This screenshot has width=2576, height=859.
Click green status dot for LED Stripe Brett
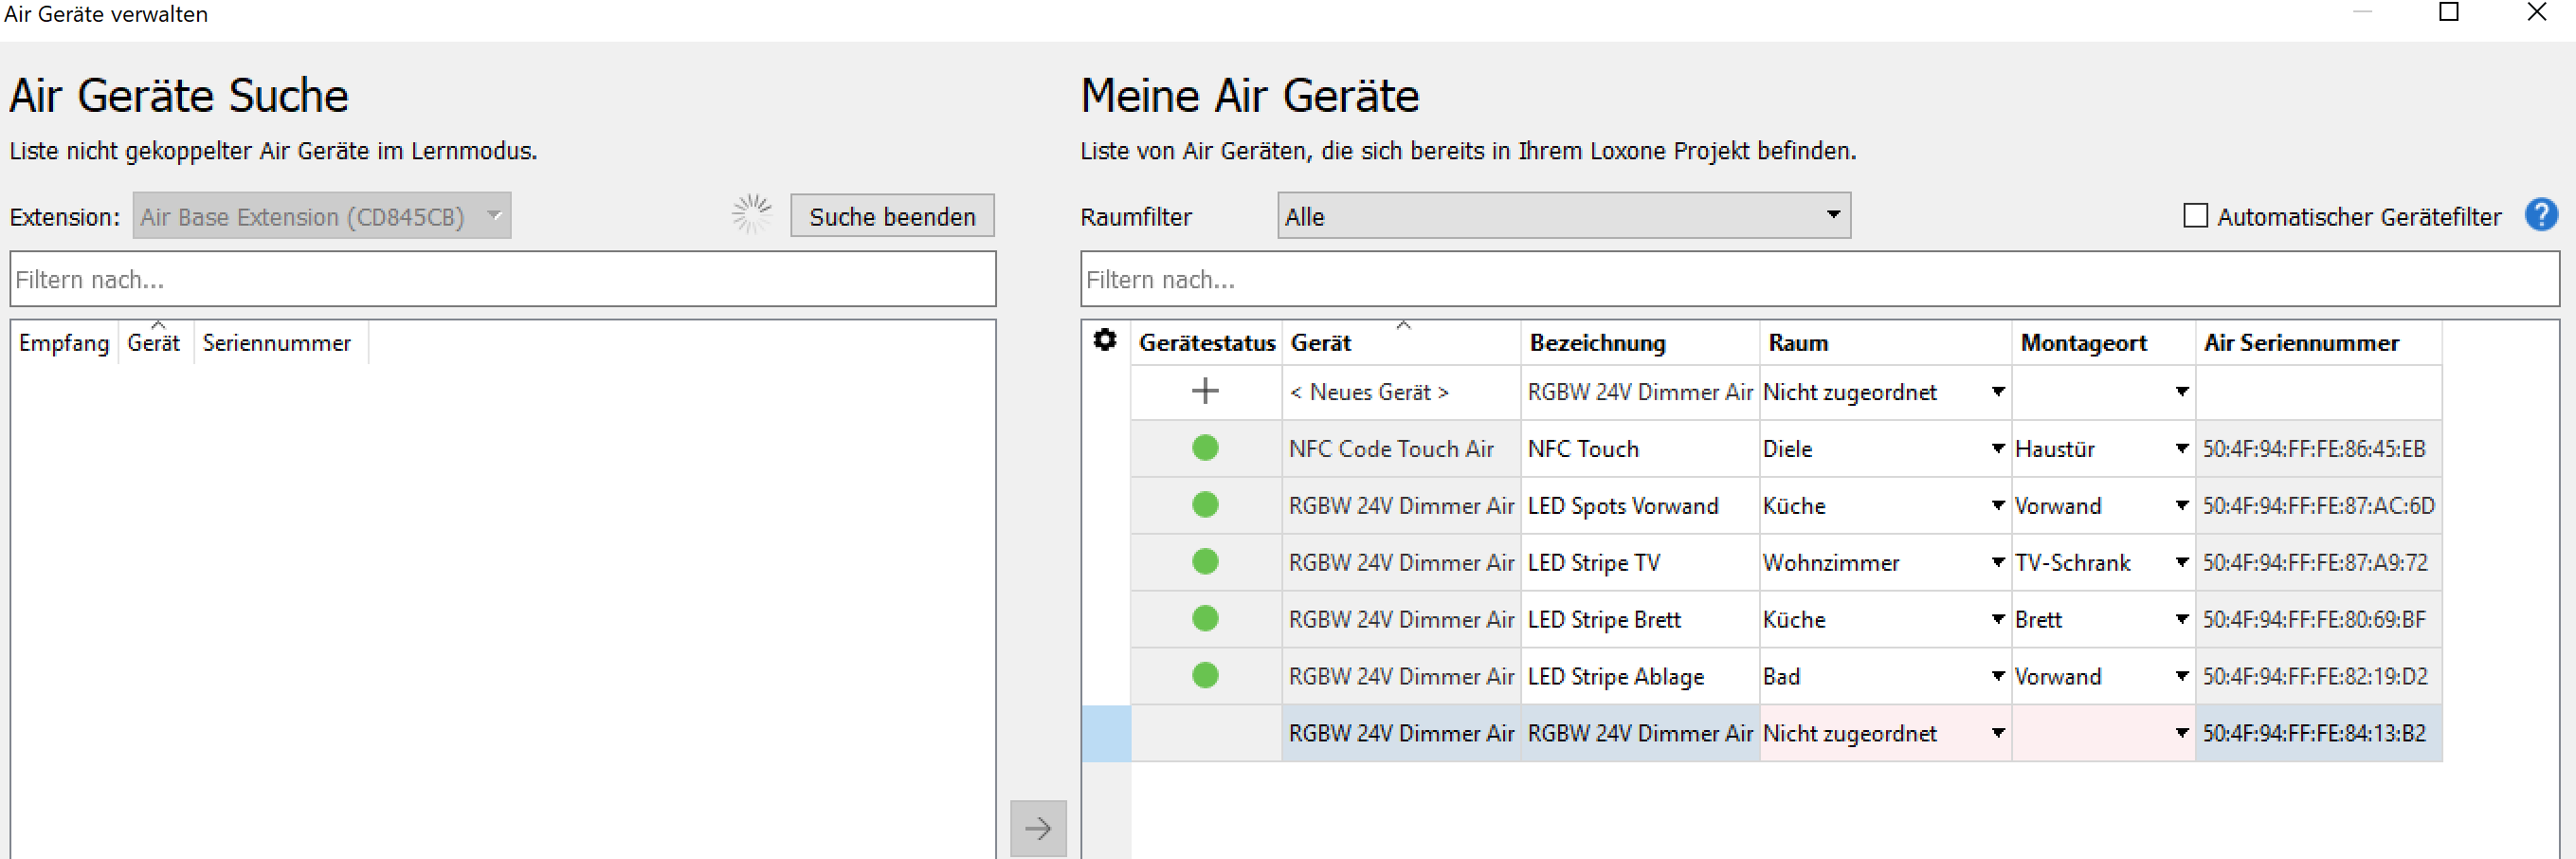click(1205, 619)
